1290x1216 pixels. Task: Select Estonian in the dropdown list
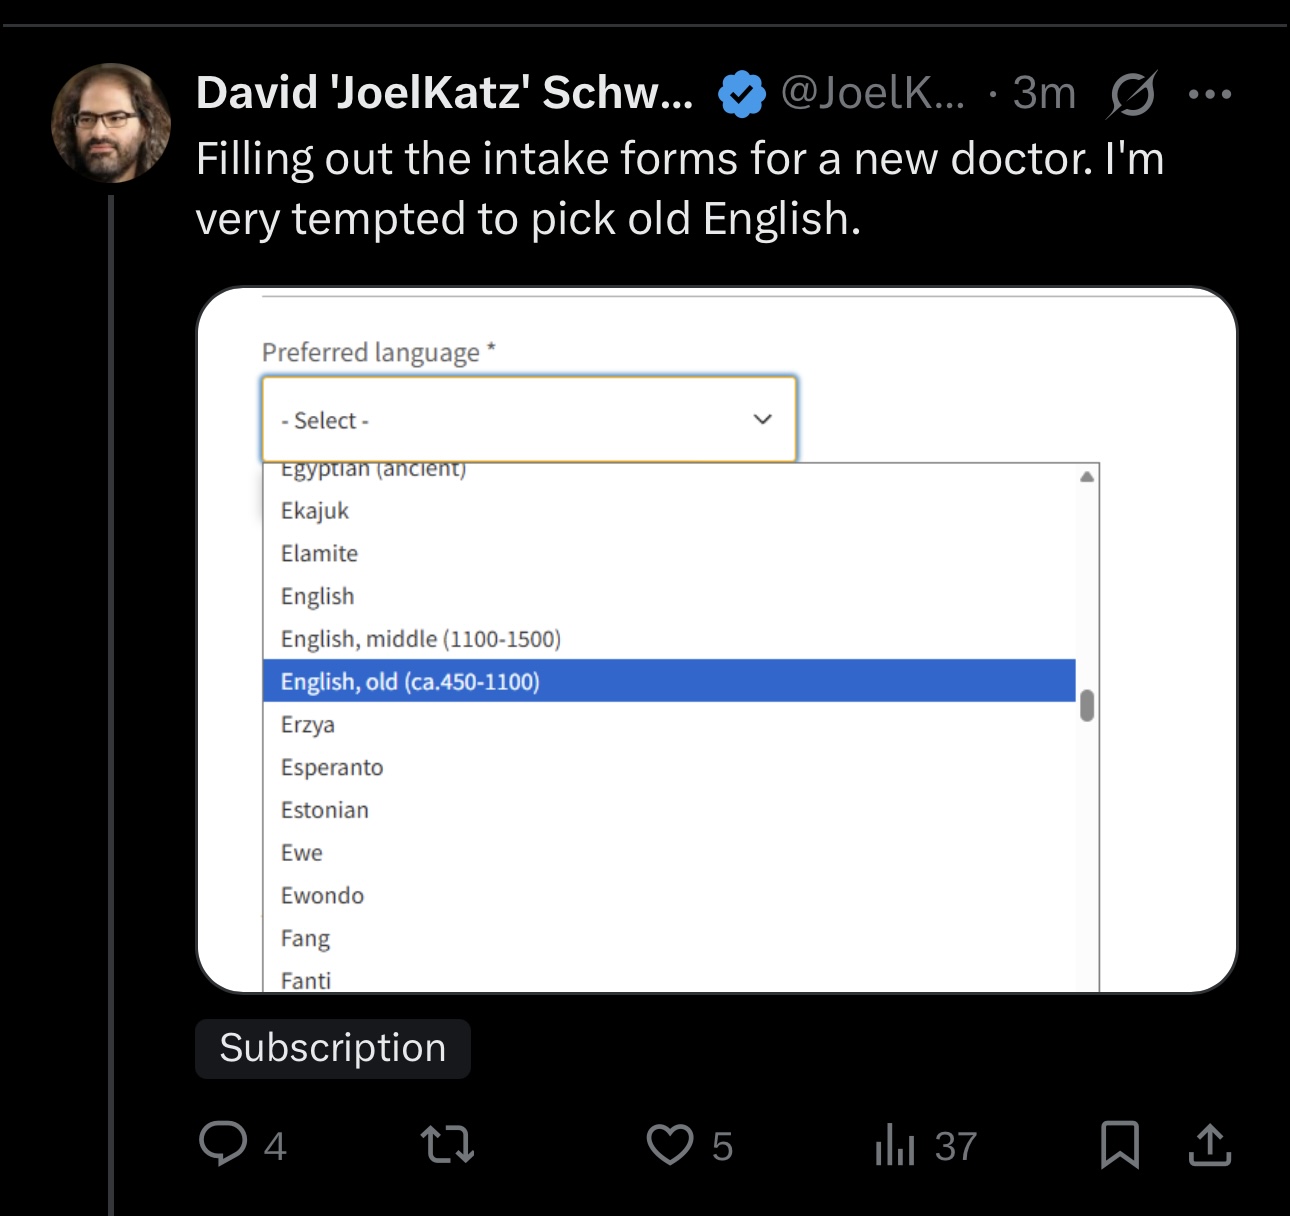325,810
